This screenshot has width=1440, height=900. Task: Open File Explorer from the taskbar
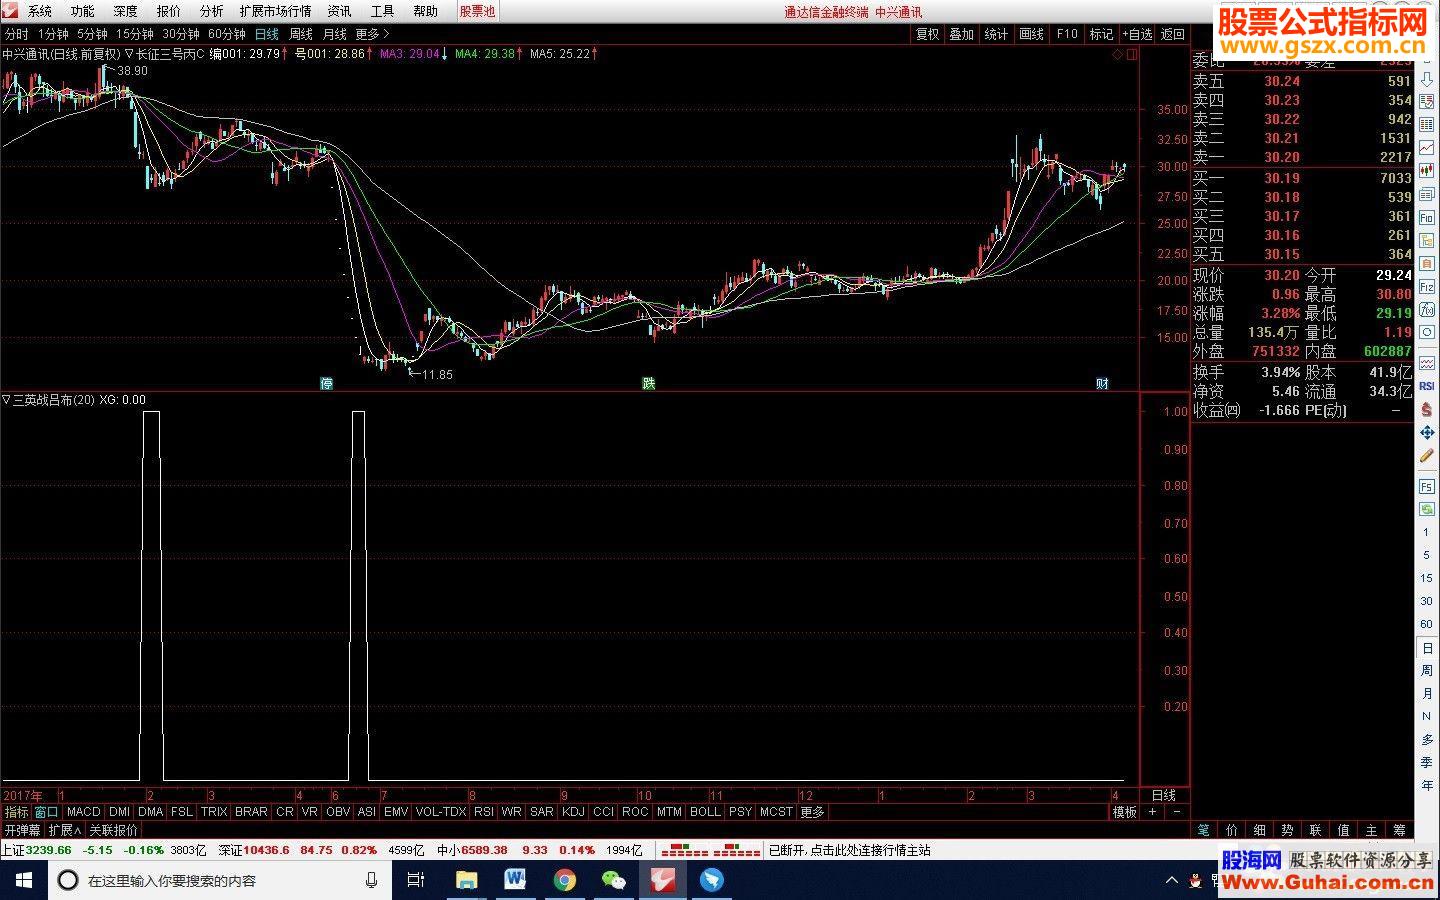pyautogui.click(x=467, y=880)
